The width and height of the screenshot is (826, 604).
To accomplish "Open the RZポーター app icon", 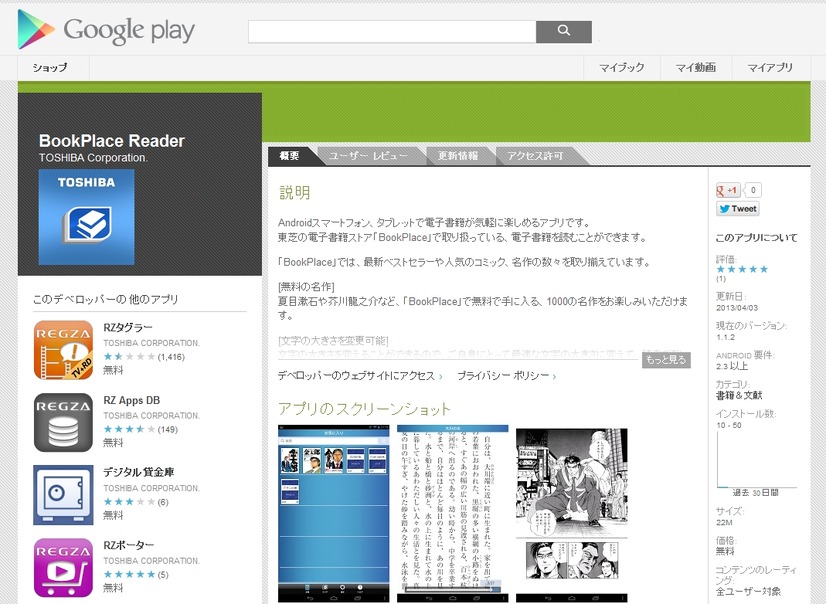I will [x=63, y=567].
